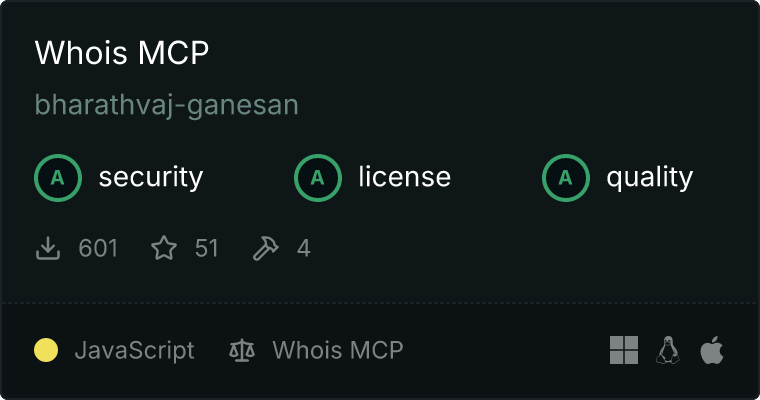Image resolution: width=760 pixels, height=400 pixels.
Task: Click the 601 downloads count
Action: [x=98, y=248]
